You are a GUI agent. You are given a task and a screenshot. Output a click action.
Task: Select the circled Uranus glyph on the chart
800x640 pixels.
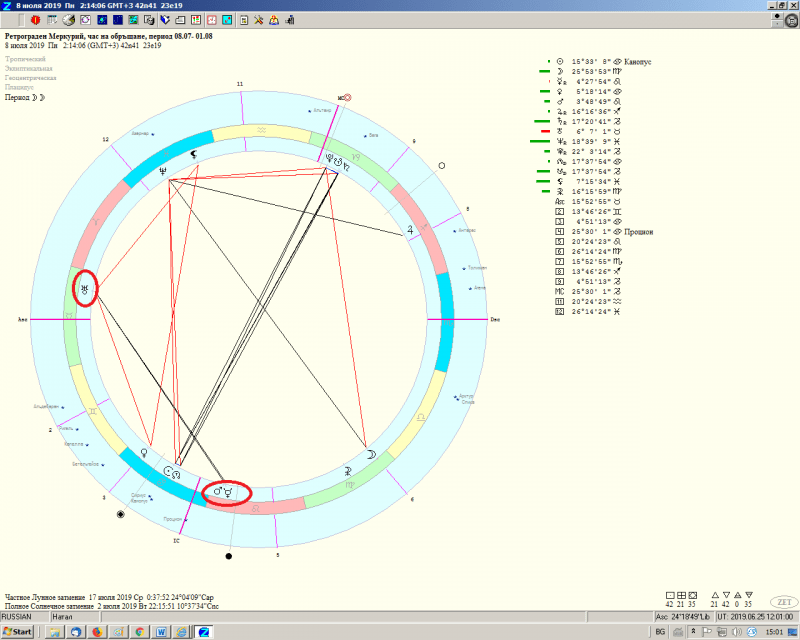coord(86,290)
